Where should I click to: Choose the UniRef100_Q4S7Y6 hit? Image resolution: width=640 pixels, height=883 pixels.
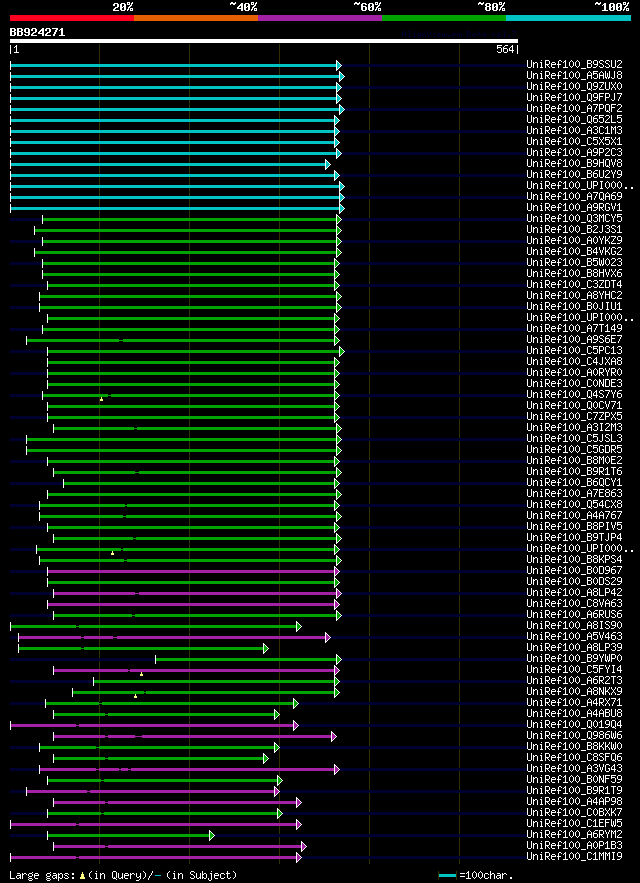(x=574, y=395)
